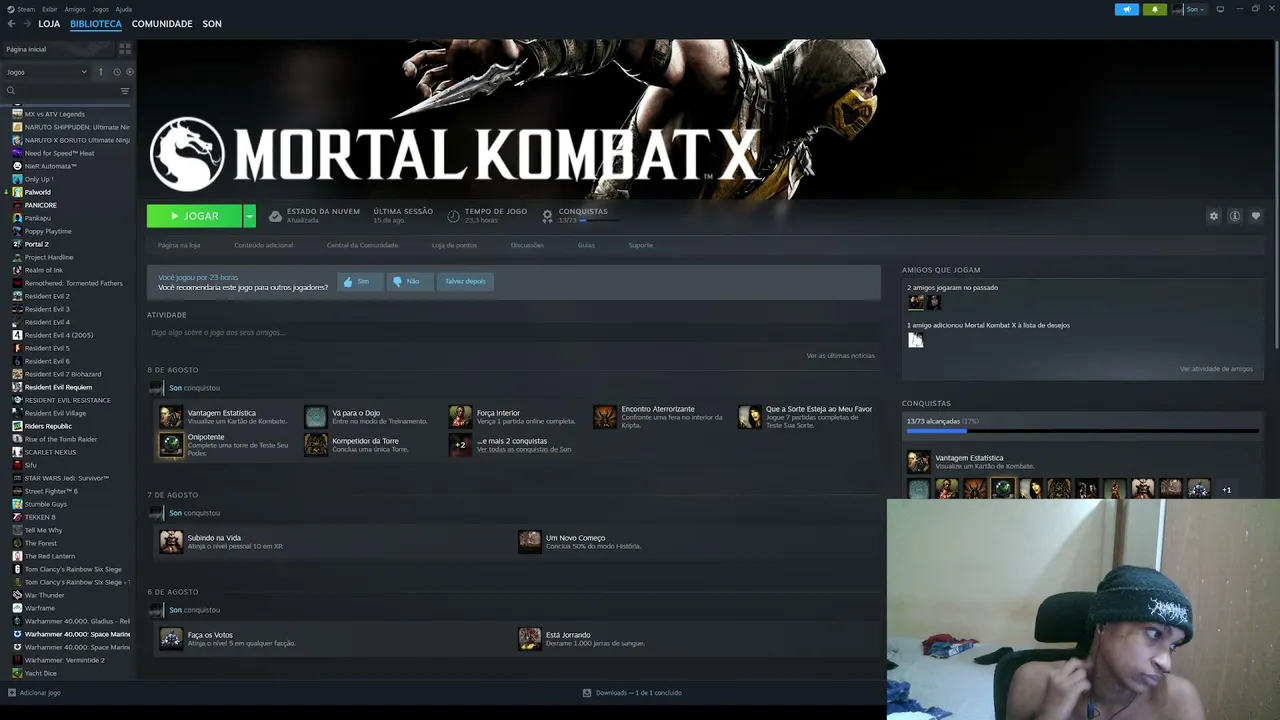Select Portal 2 in the game list
Viewport: 1280px width, 720px height.
[36, 244]
